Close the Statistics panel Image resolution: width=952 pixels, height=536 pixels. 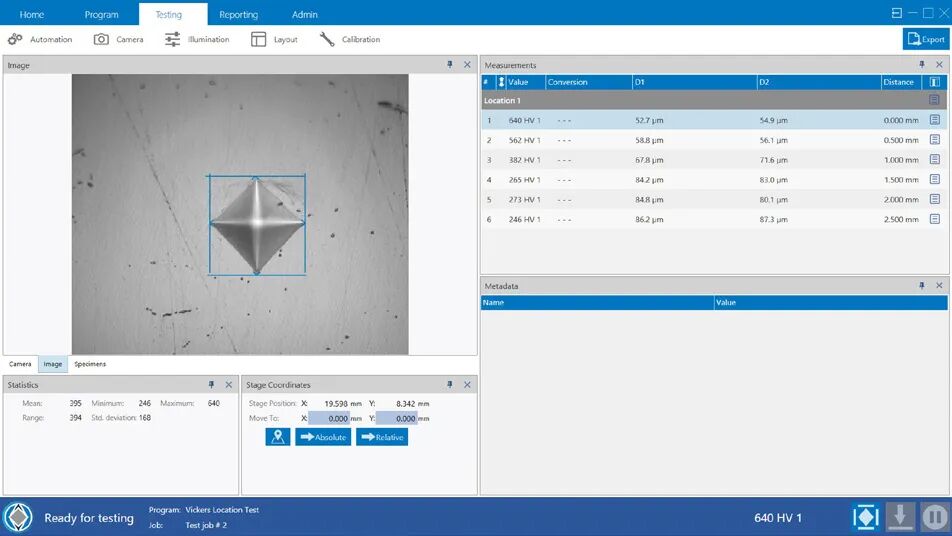coord(229,384)
